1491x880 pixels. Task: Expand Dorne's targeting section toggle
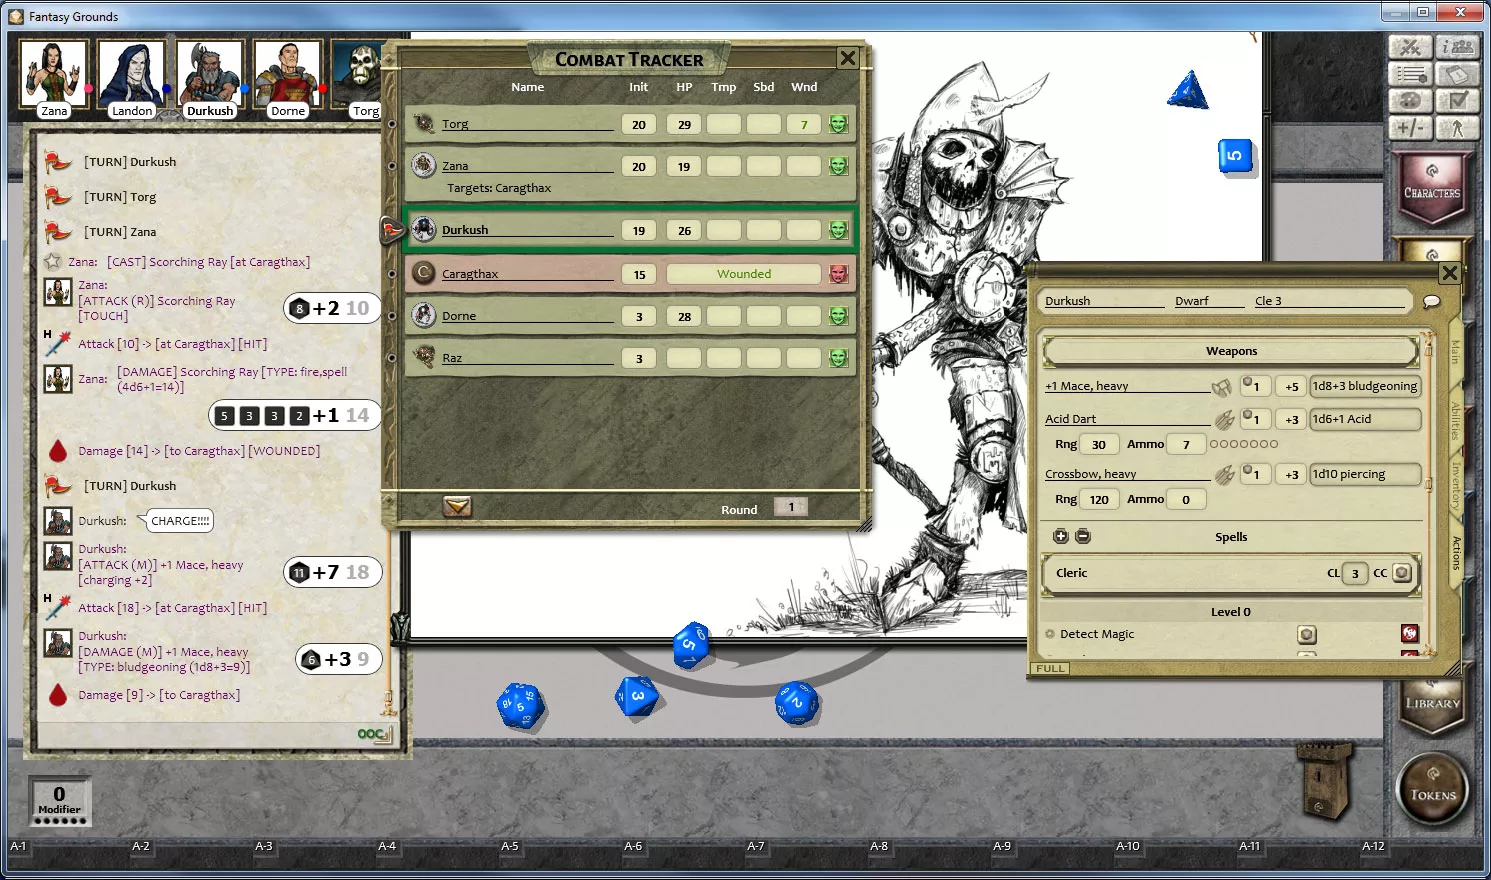pos(392,316)
